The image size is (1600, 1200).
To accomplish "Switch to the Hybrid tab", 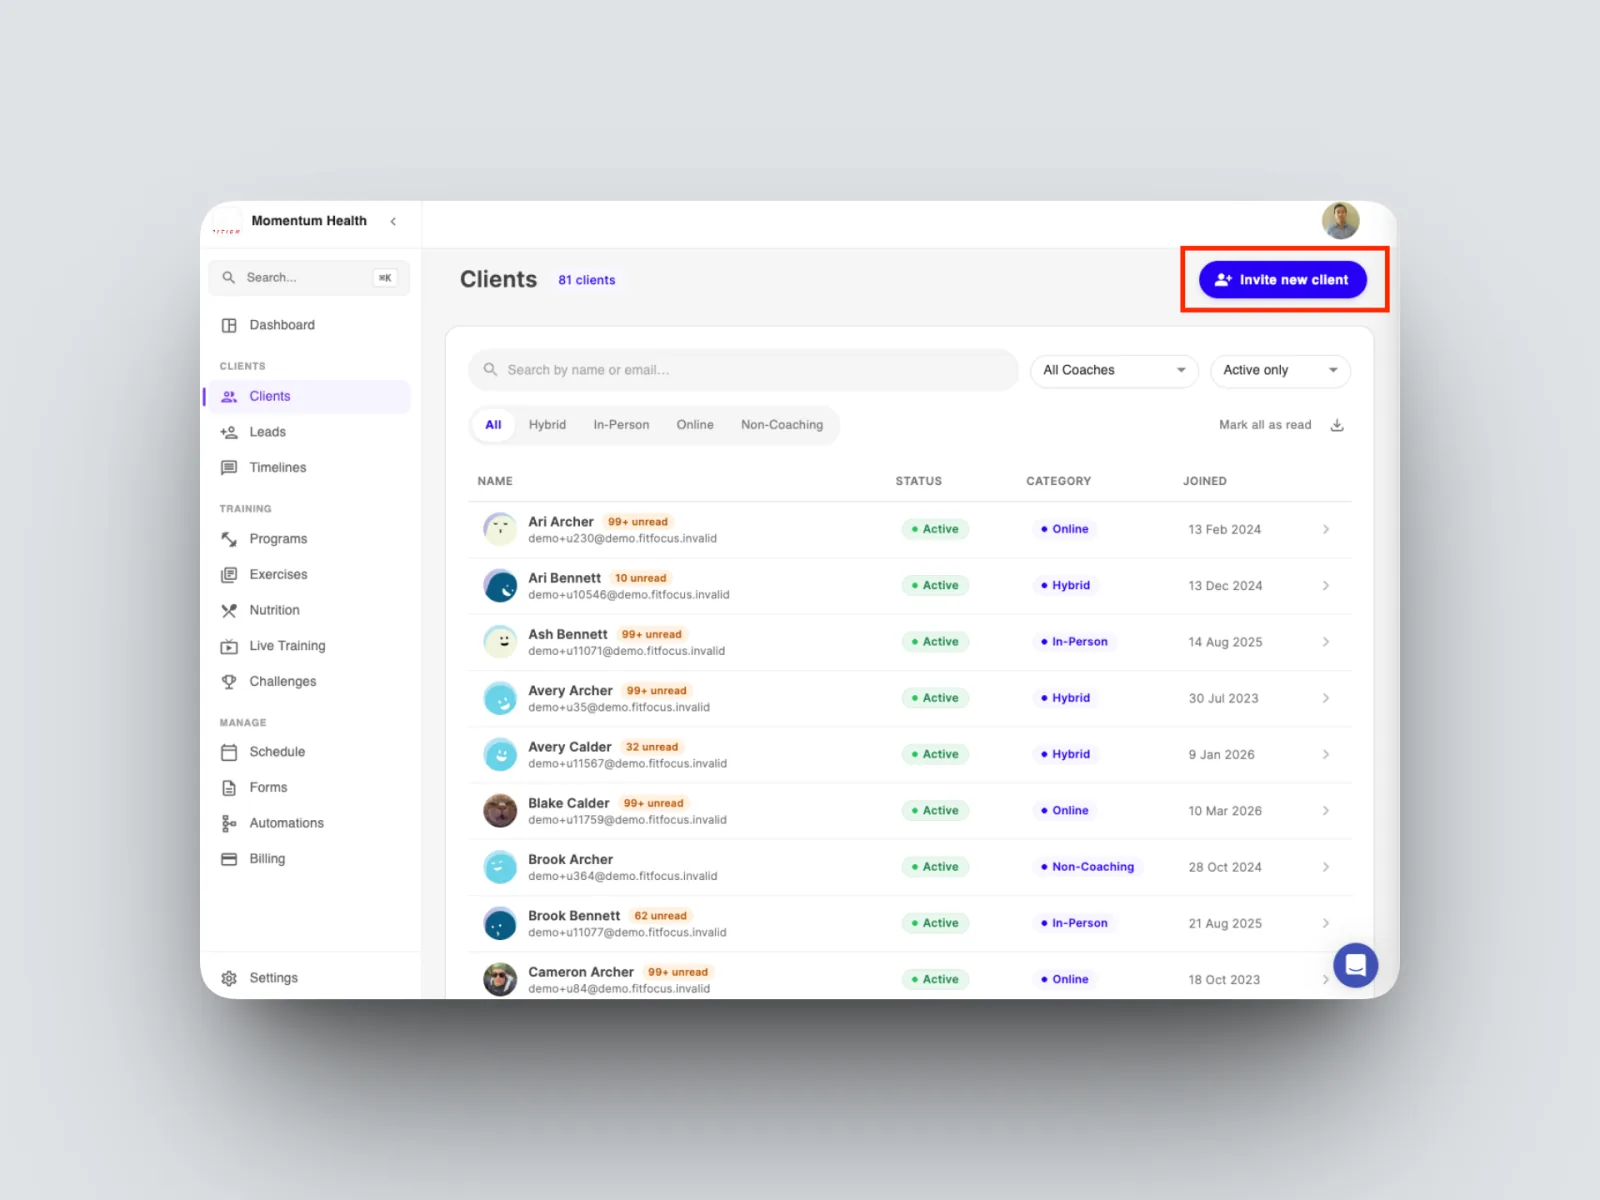I will [547, 425].
